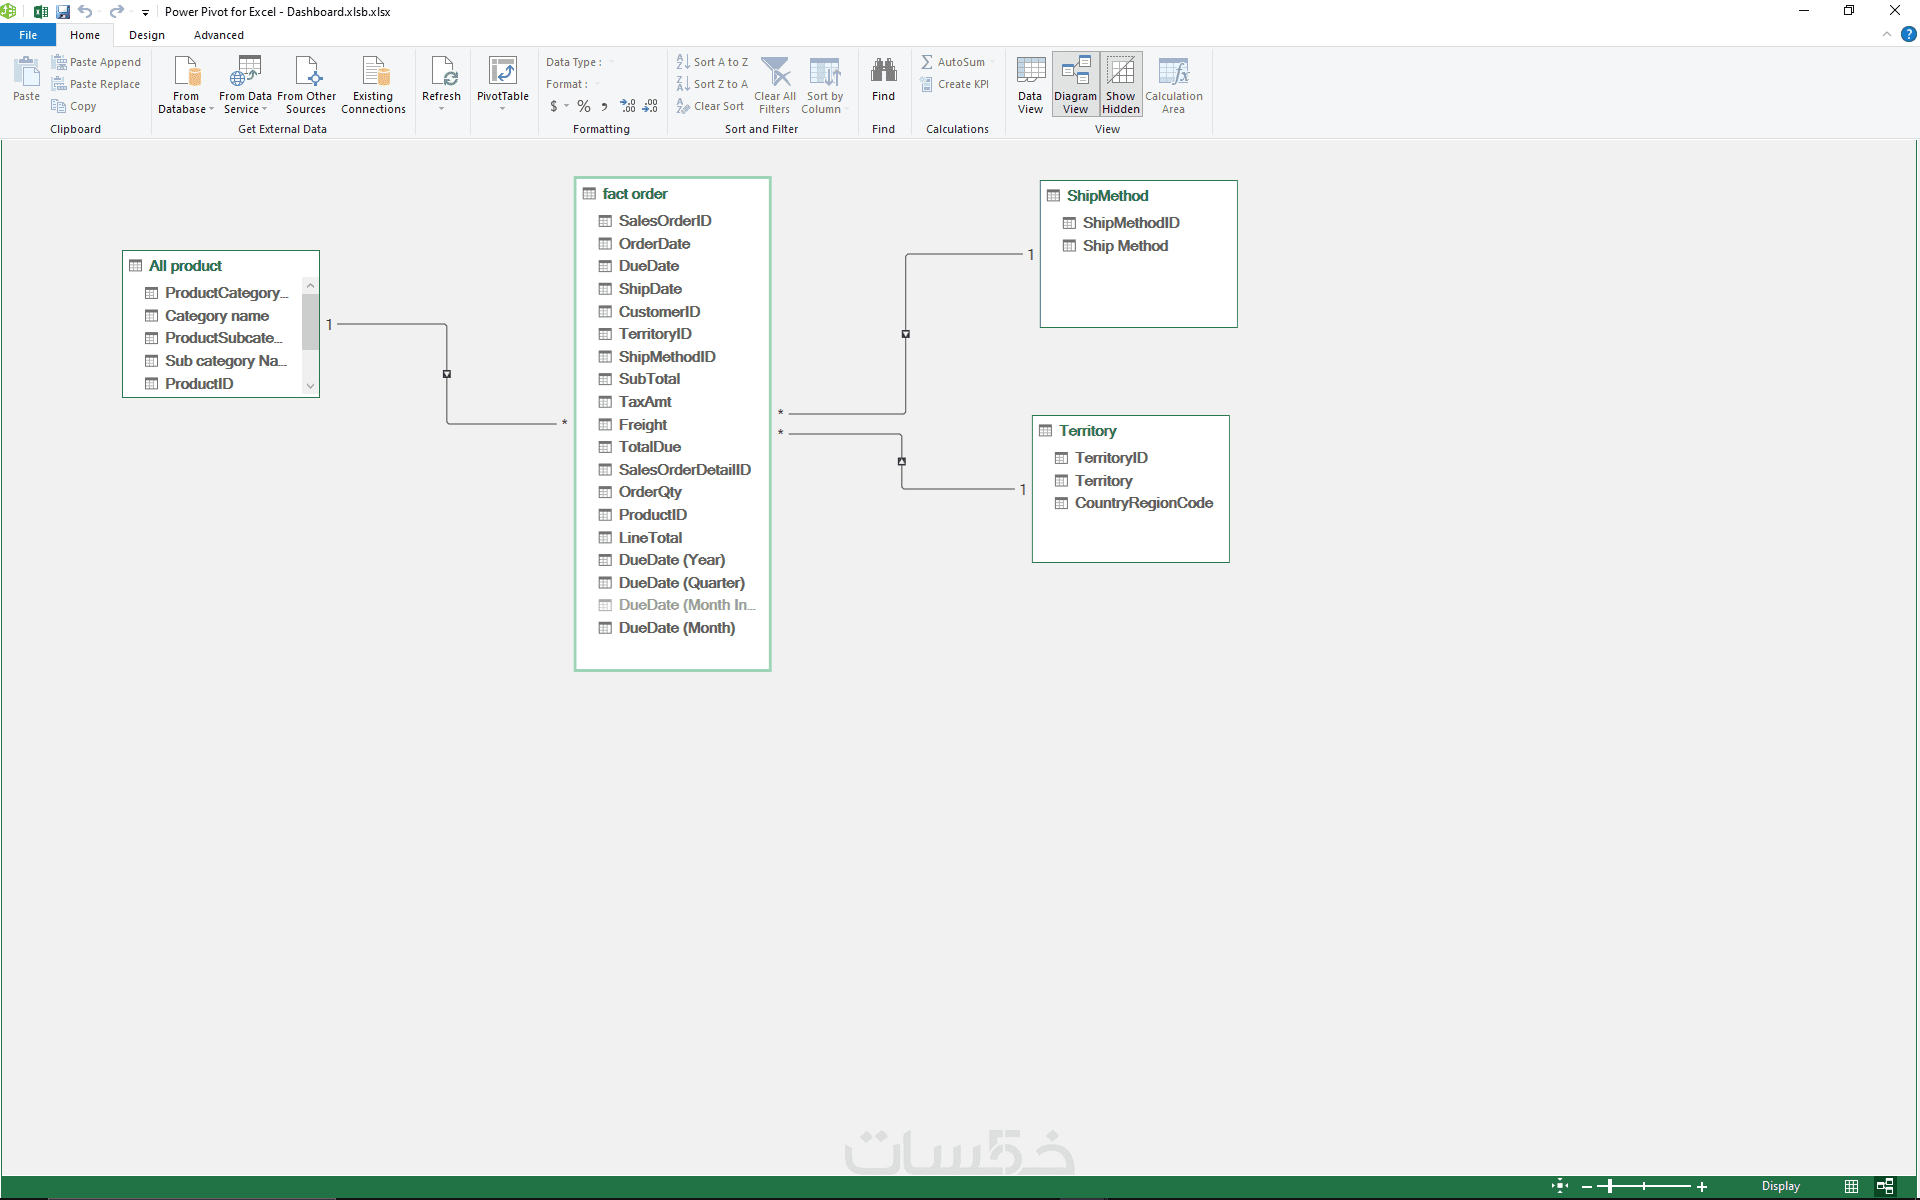Screen dimensions: 1920x1200
Task: Switch to the Design tab
Action: coord(147,35)
